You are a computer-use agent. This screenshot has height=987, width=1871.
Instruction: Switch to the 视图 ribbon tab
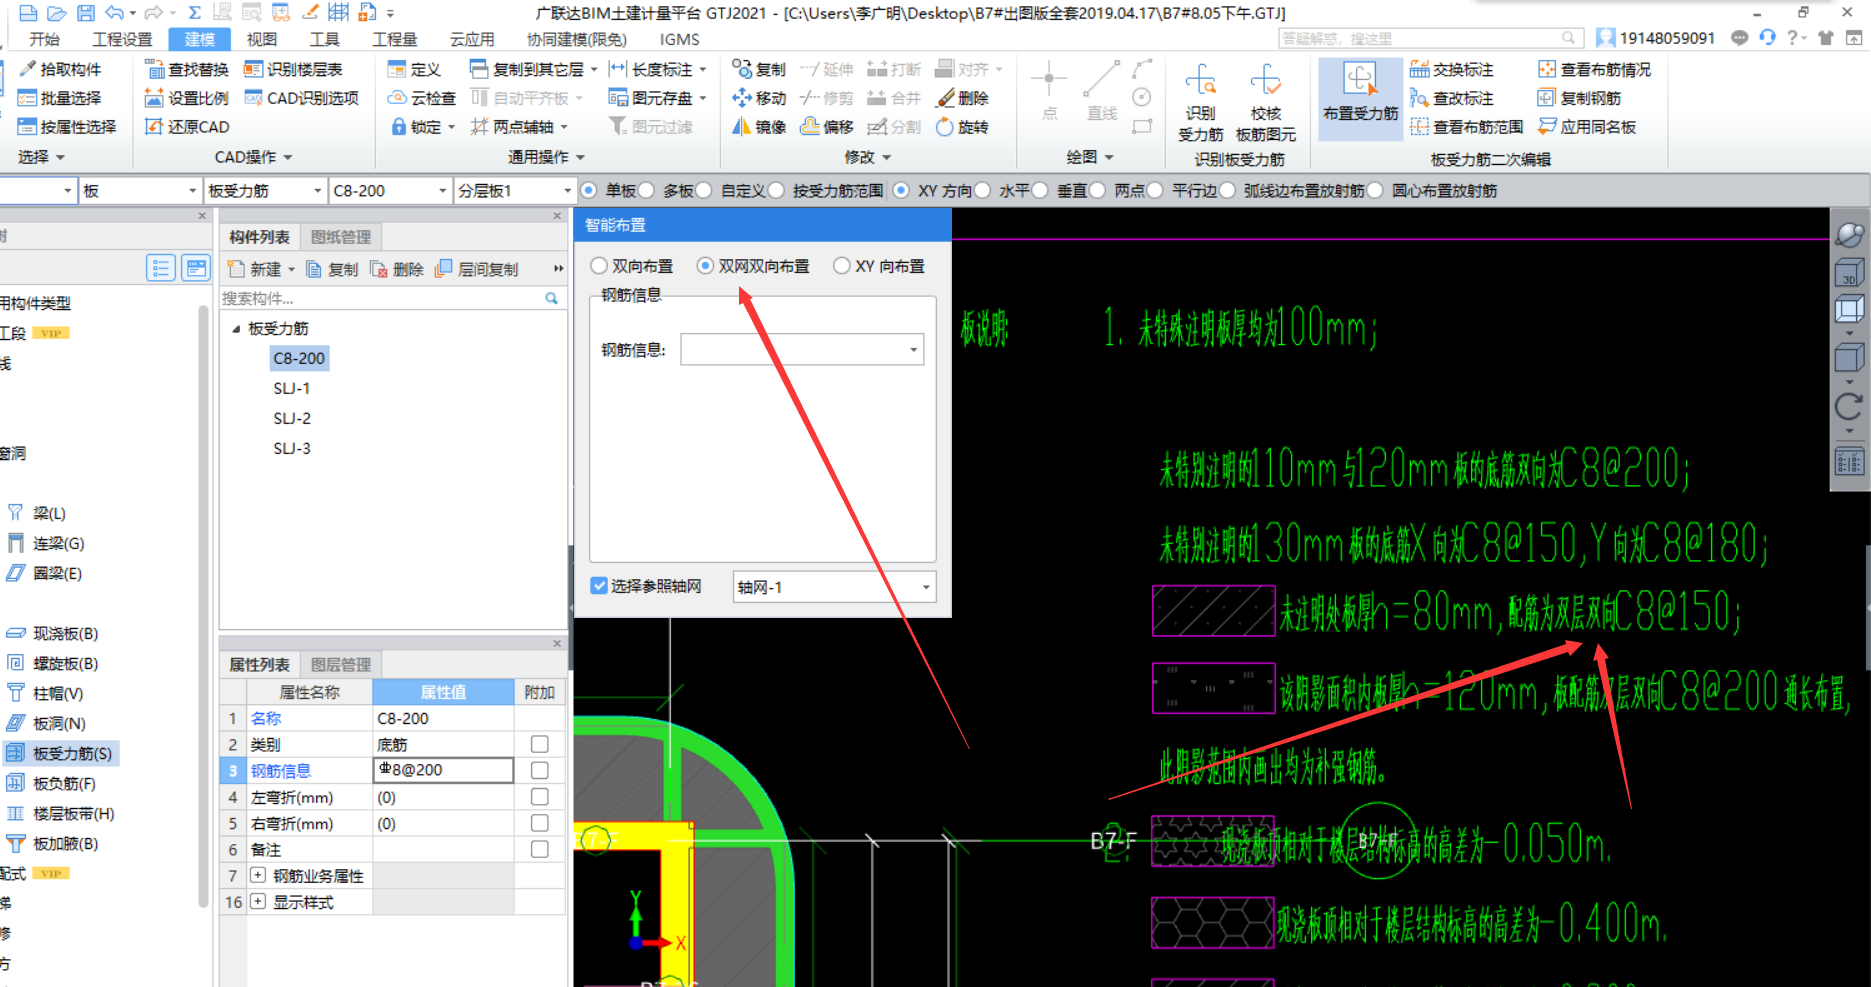tap(261, 39)
